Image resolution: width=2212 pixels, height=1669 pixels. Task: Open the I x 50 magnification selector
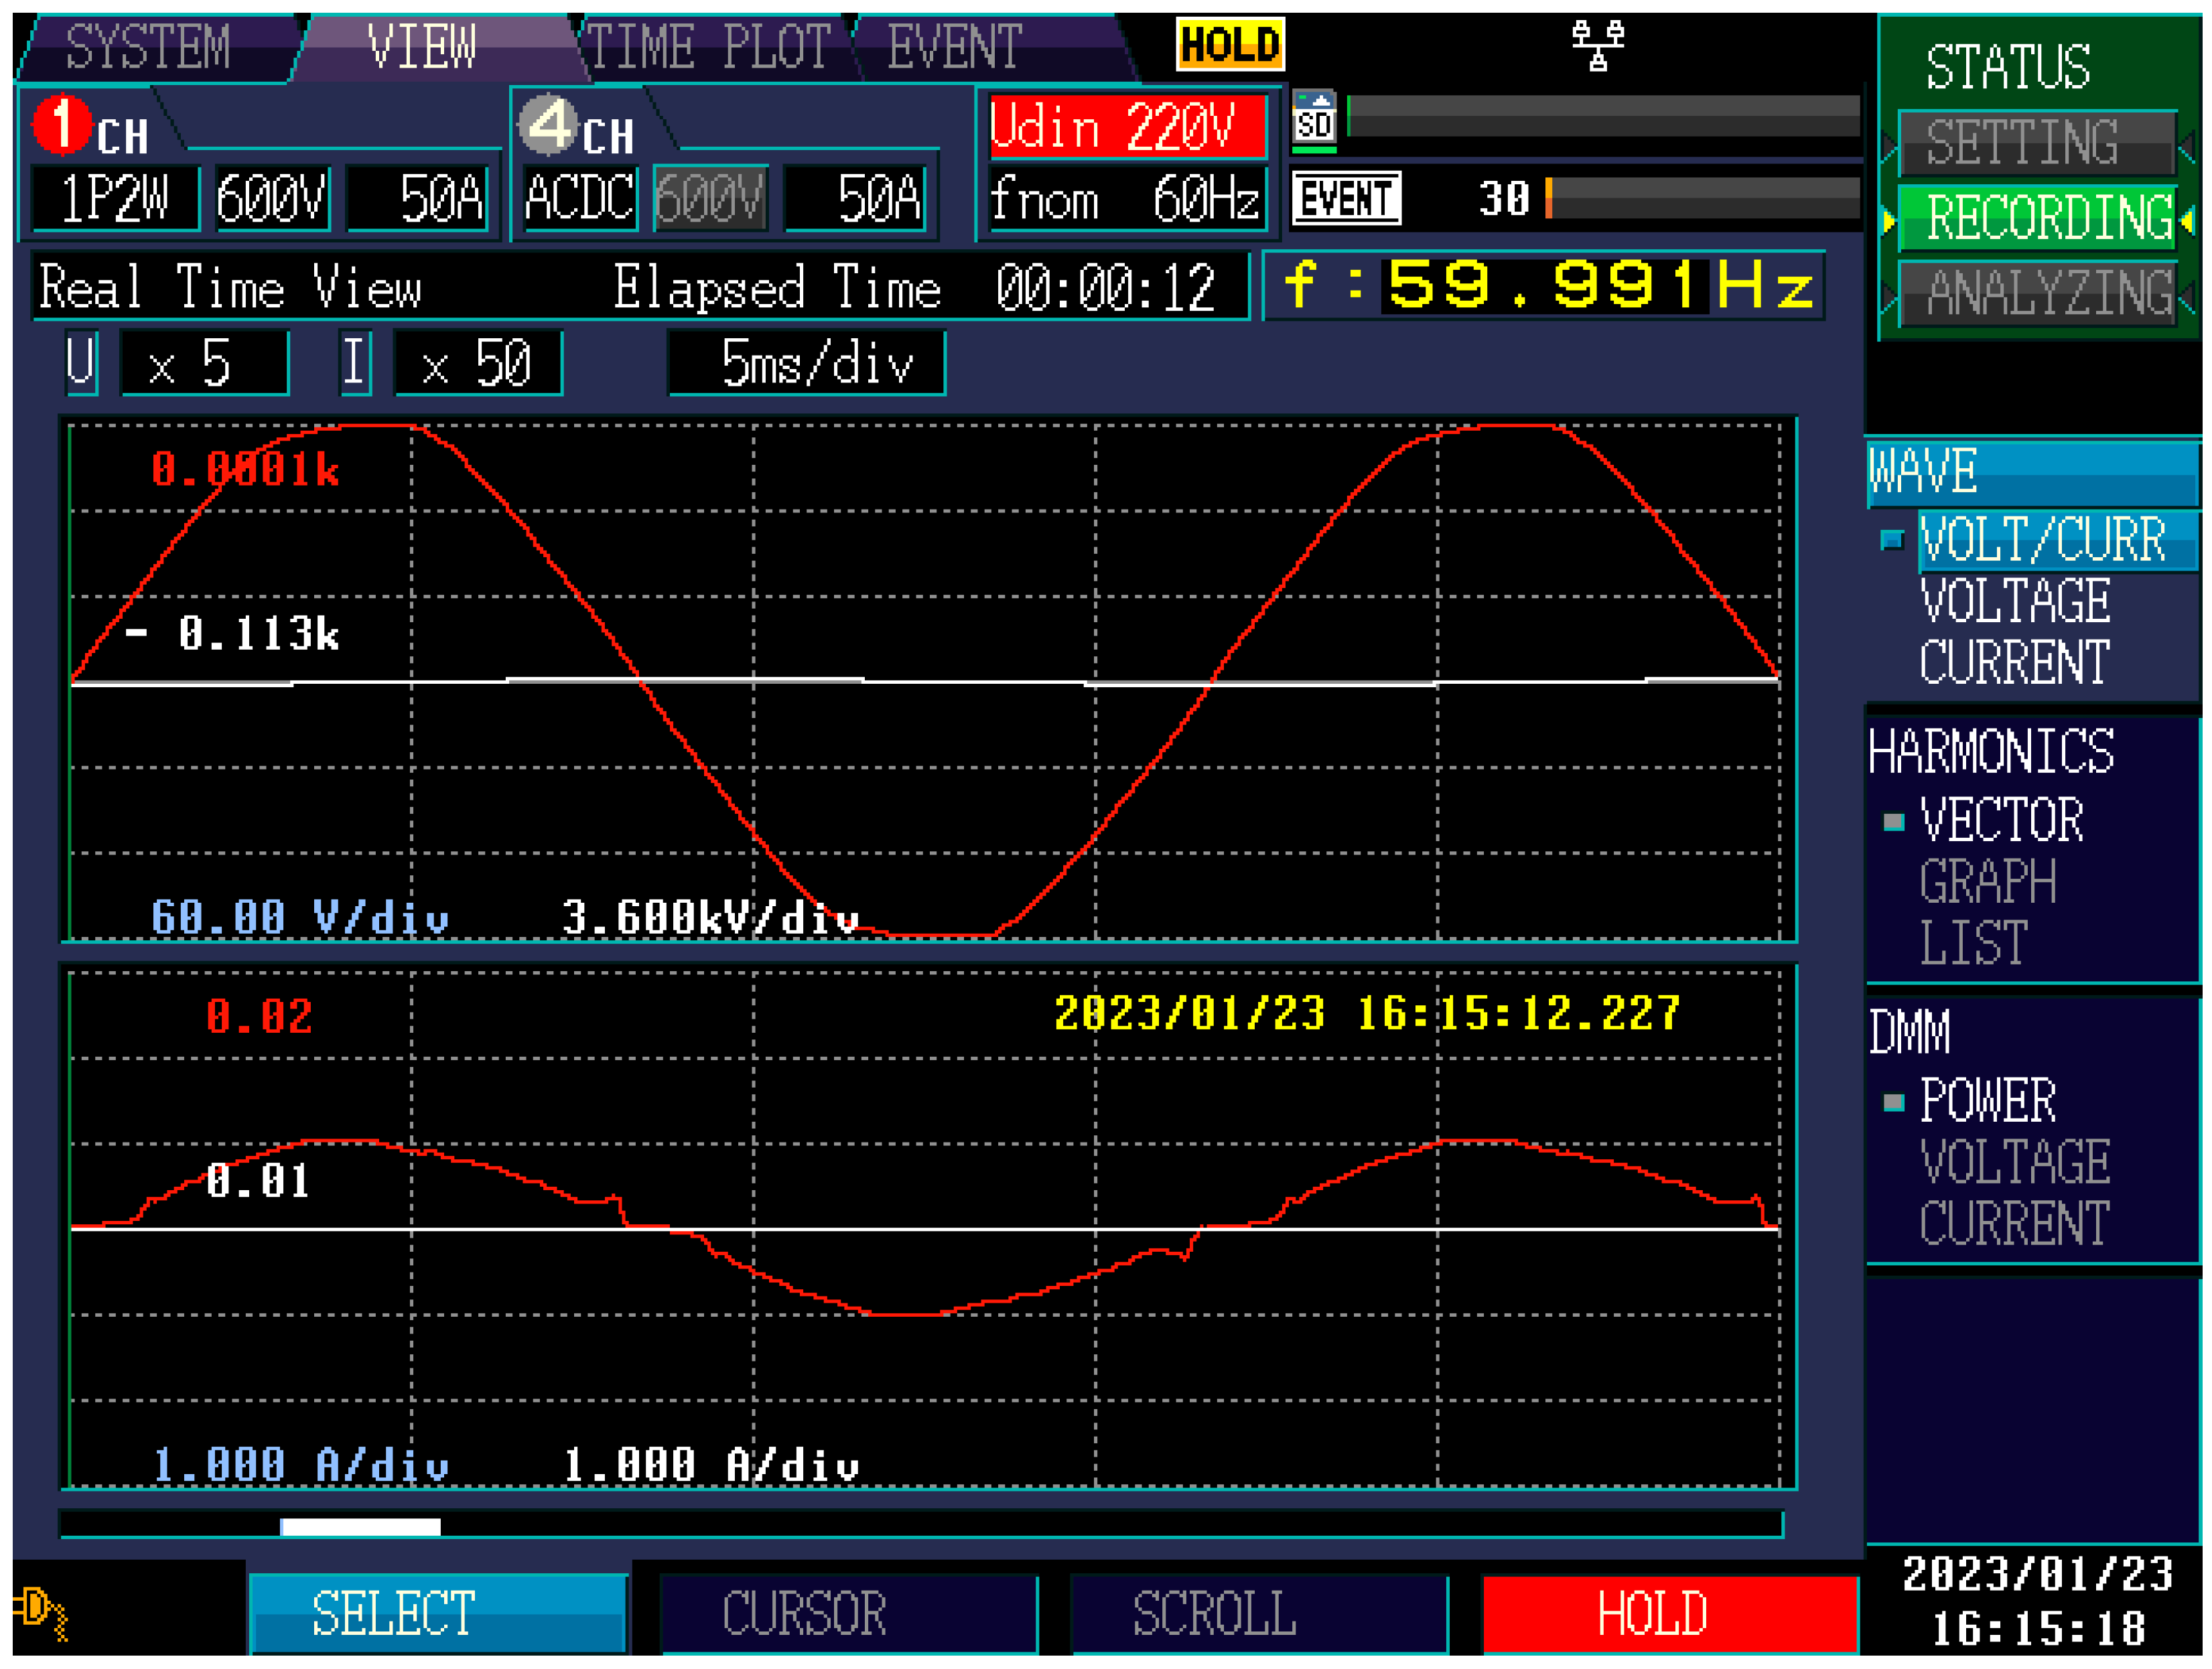pyautogui.click(x=478, y=363)
